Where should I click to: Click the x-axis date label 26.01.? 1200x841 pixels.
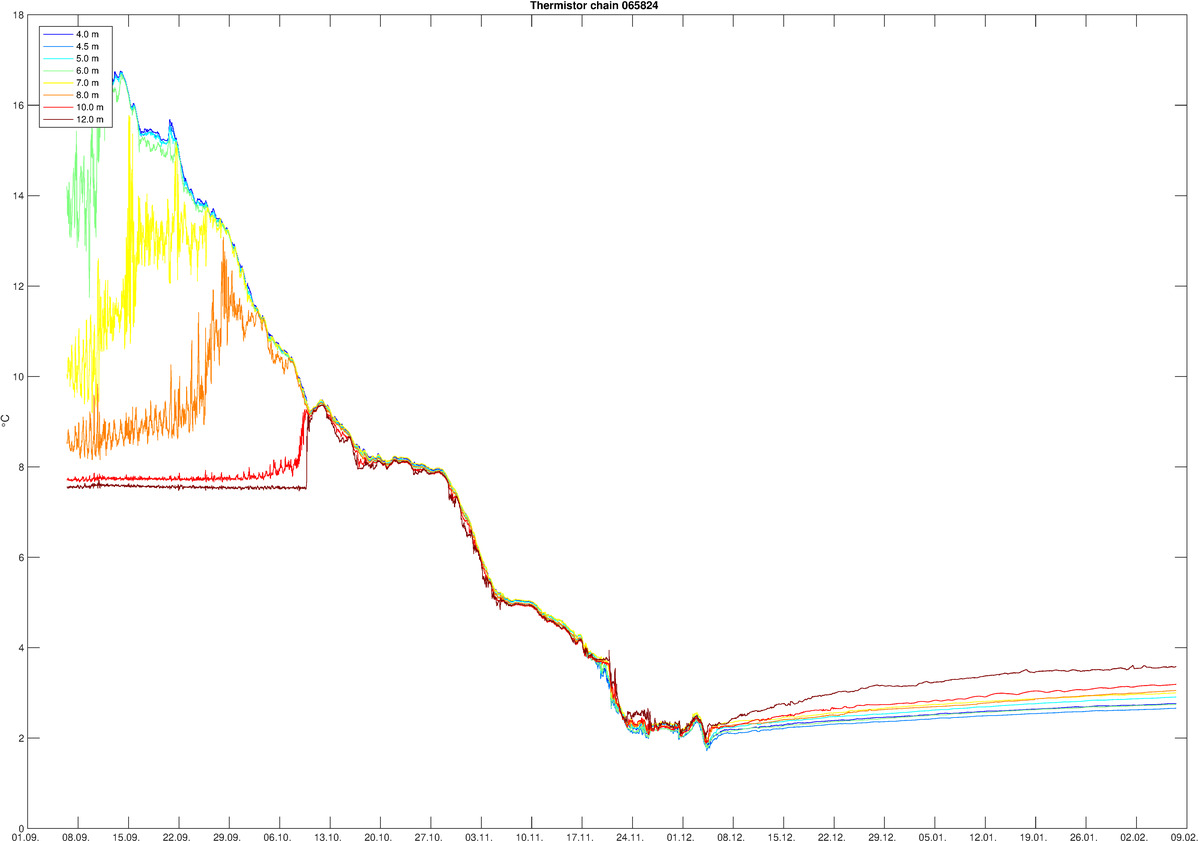tap(1084, 836)
